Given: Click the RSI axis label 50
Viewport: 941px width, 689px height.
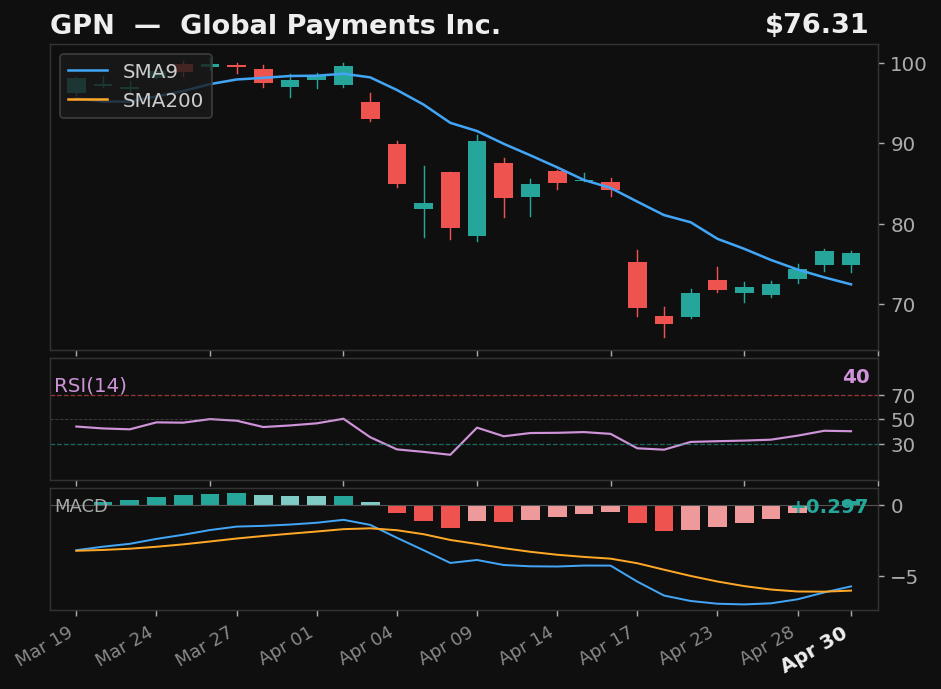Looking at the screenshot, I should coord(902,420).
